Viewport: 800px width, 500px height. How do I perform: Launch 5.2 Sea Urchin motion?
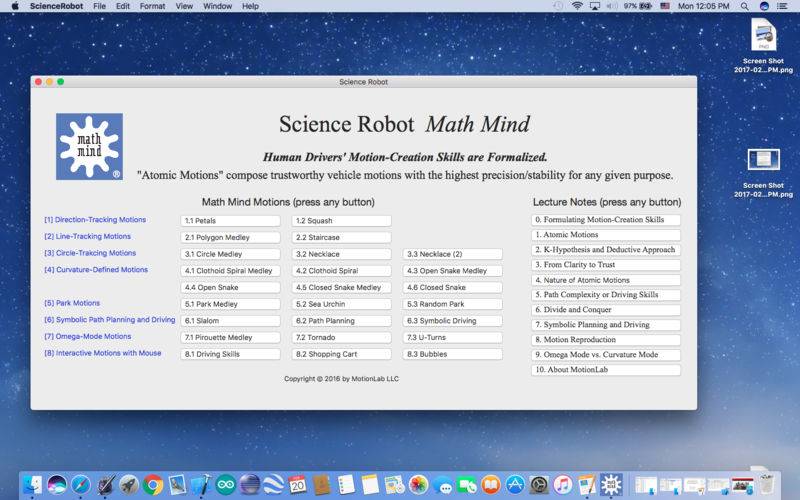[x=341, y=304]
